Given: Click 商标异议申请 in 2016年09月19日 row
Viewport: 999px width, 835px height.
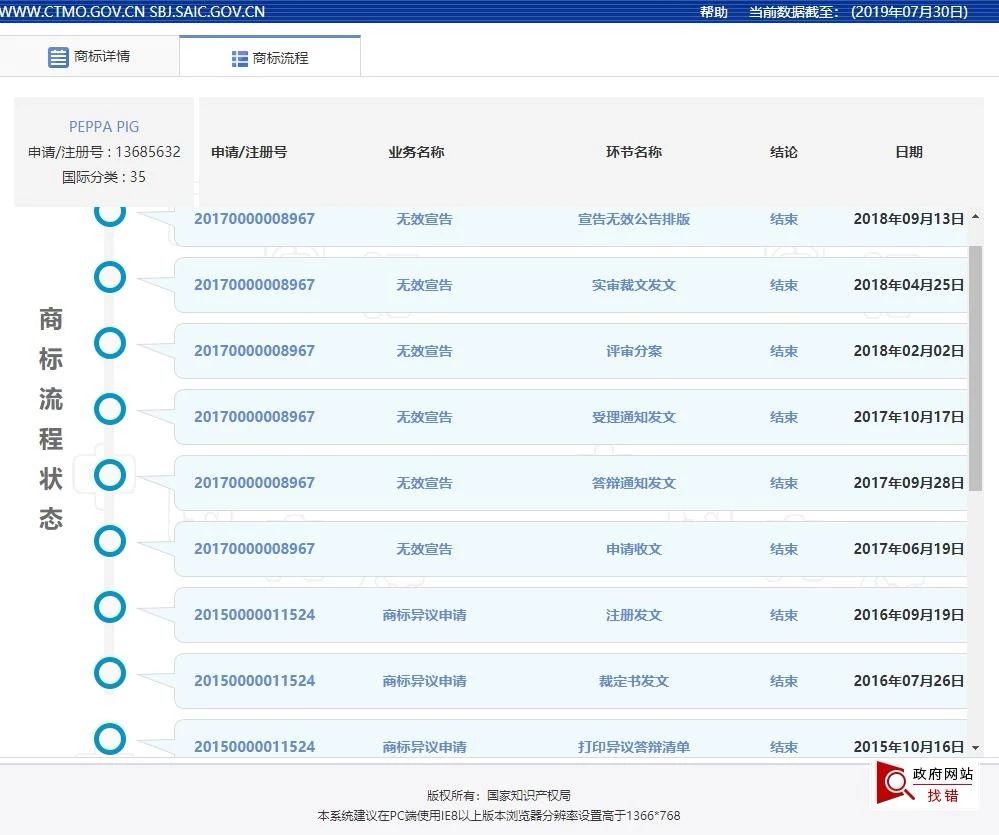Looking at the screenshot, I should [x=424, y=615].
